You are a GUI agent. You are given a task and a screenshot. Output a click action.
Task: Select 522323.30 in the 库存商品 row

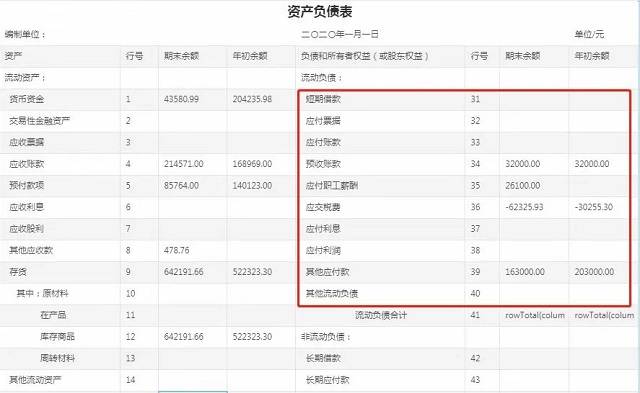point(252,337)
